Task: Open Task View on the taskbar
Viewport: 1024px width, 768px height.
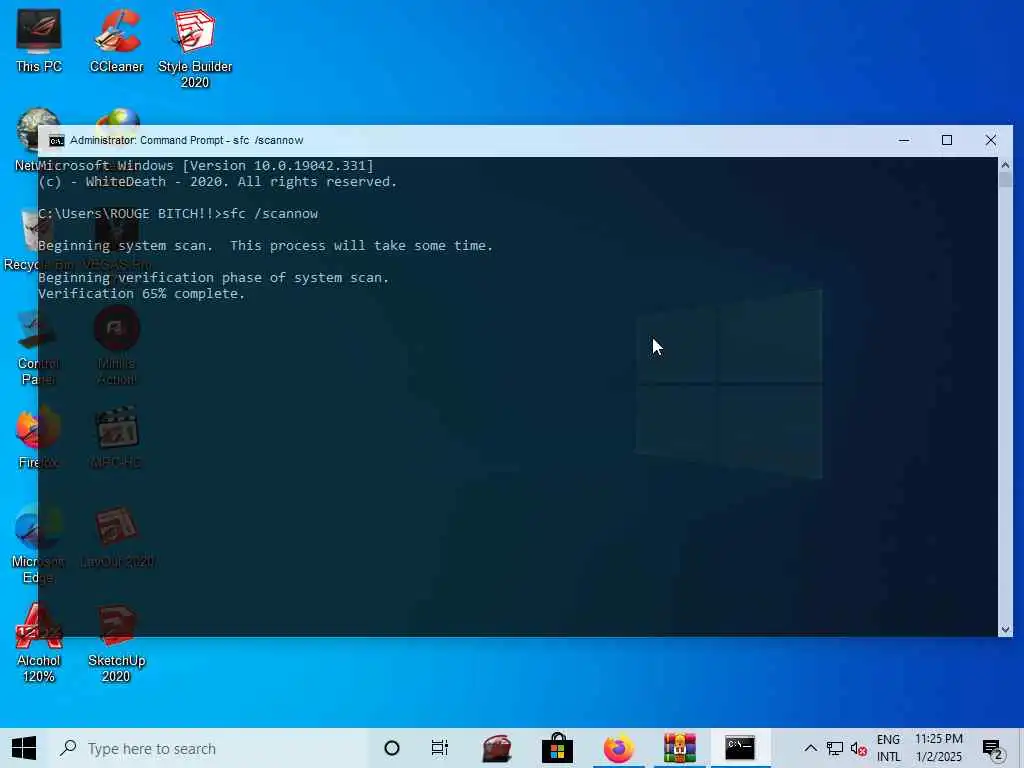Action: (440, 748)
